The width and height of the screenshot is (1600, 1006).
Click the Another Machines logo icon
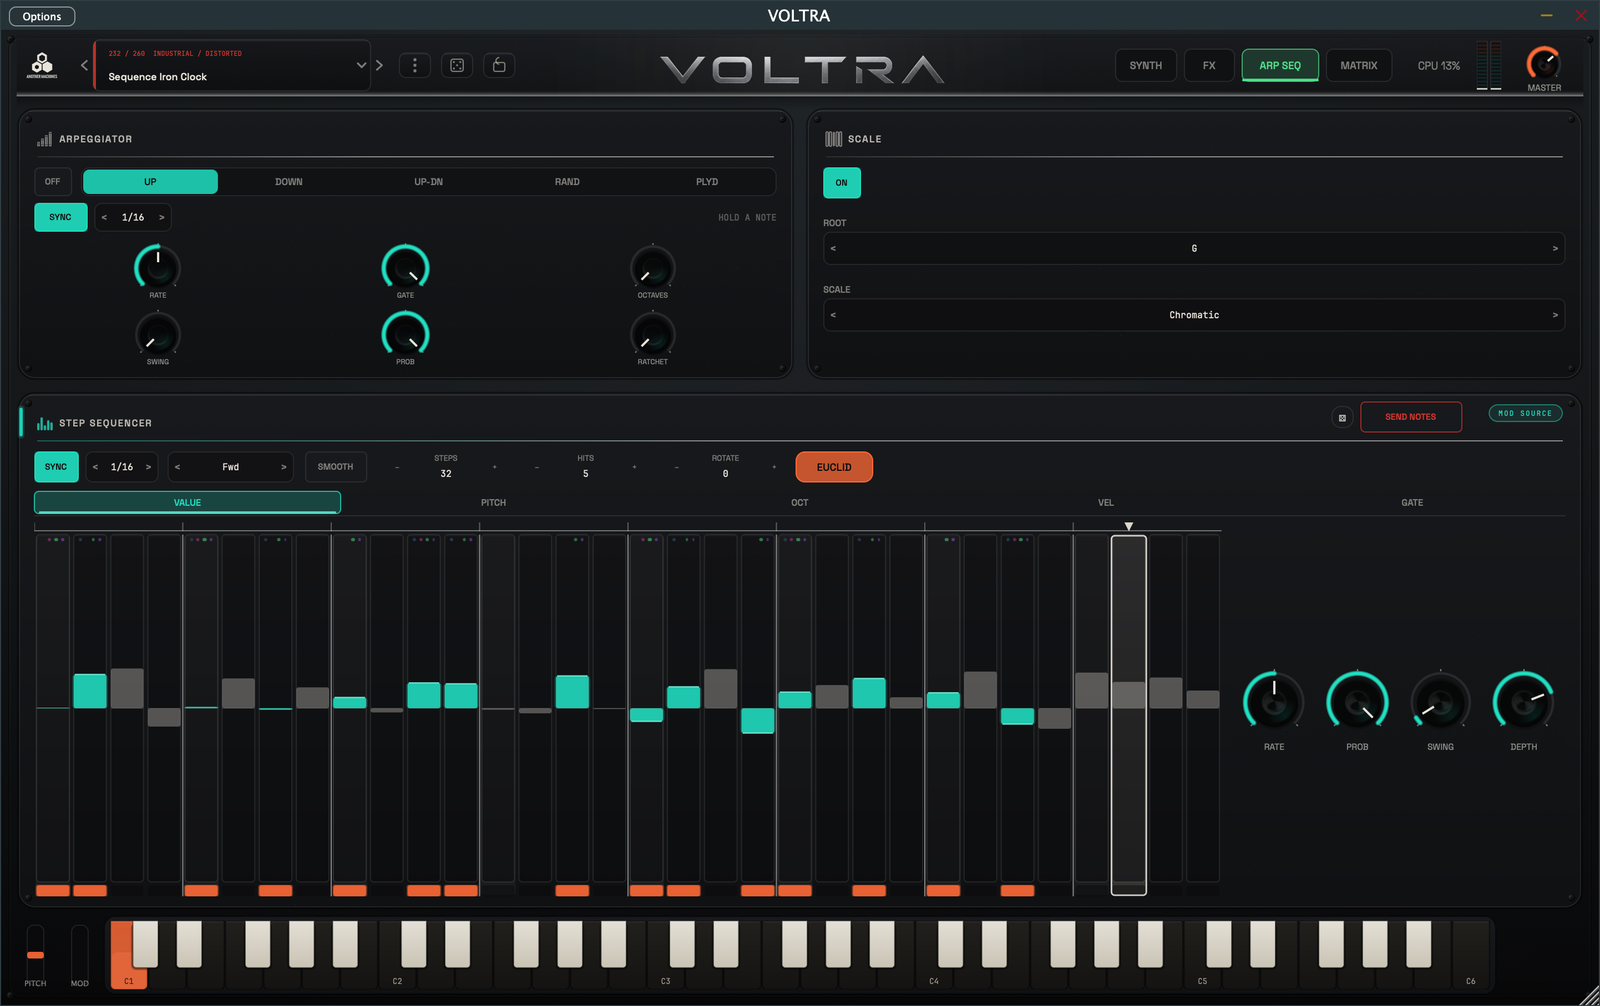tap(42, 65)
